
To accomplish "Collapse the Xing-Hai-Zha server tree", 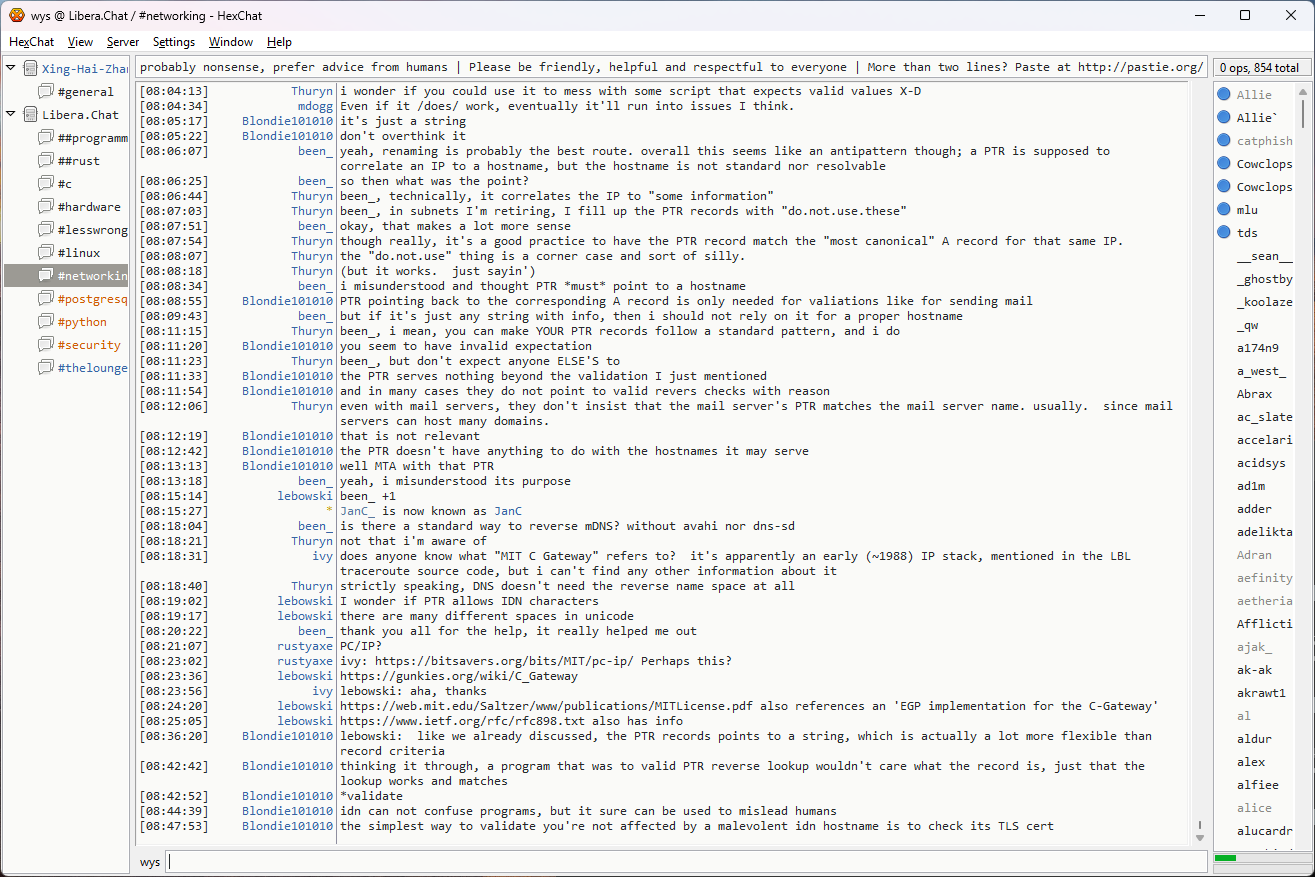I will coord(11,69).
